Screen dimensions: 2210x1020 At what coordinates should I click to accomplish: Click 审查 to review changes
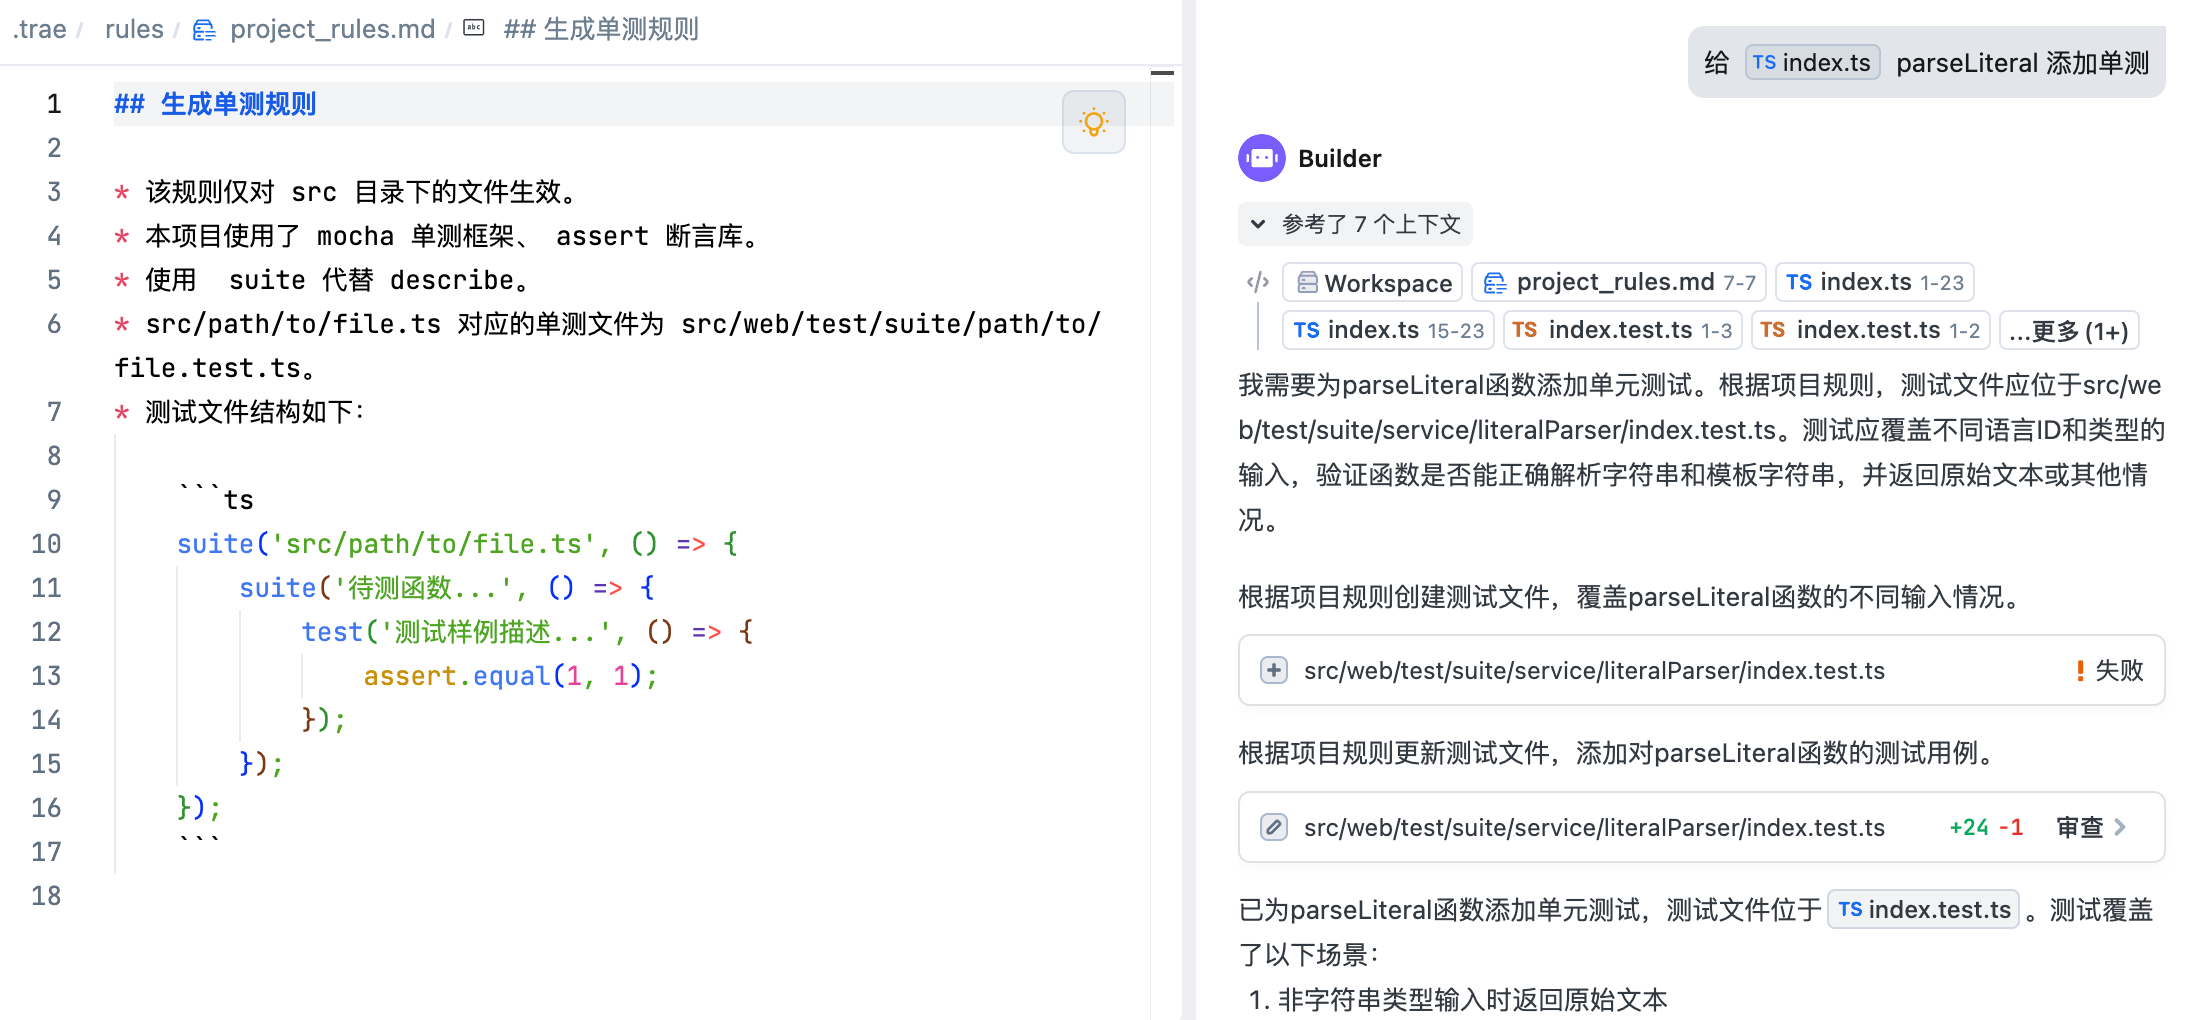coord(2080,827)
